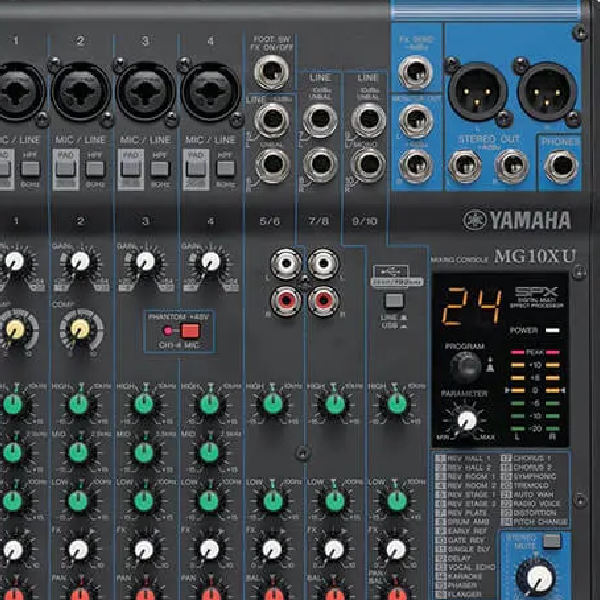Enable the red PHANTOM +48V switch

[190, 331]
